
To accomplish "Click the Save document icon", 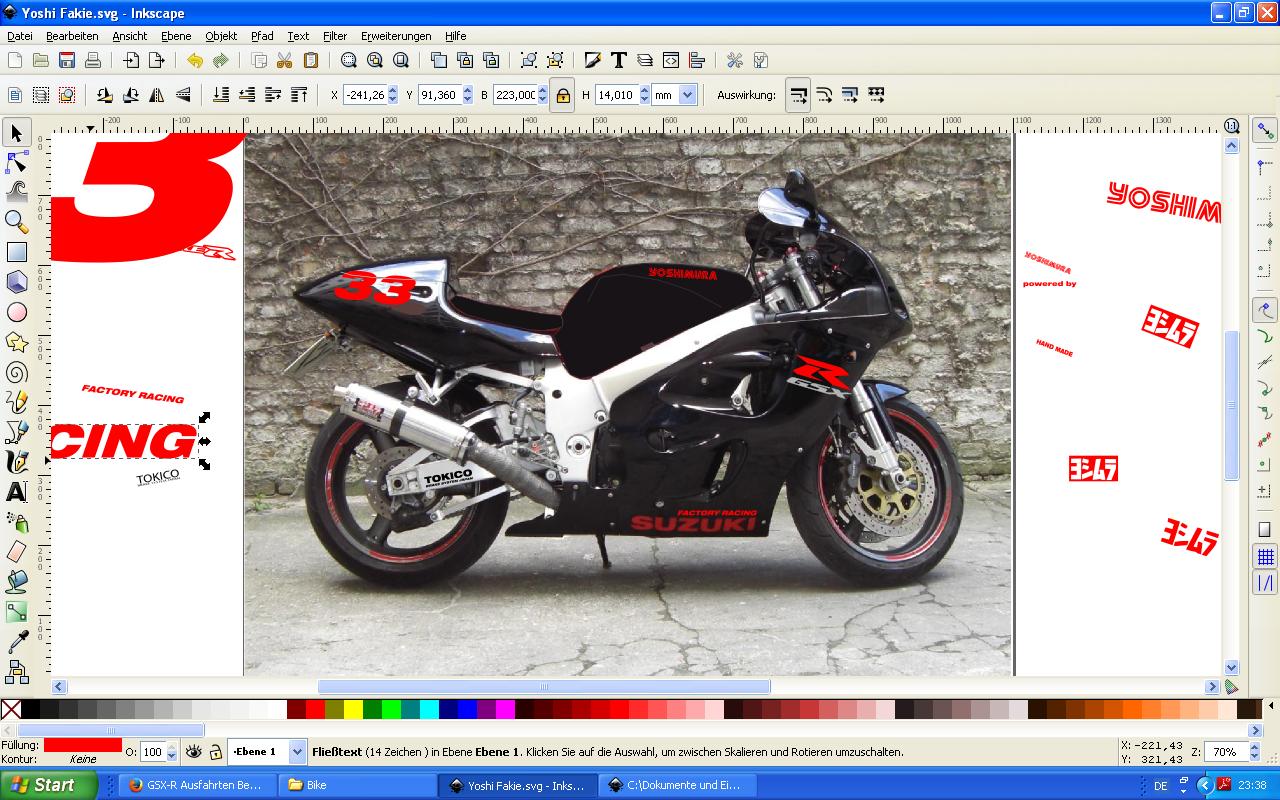I will [67, 60].
